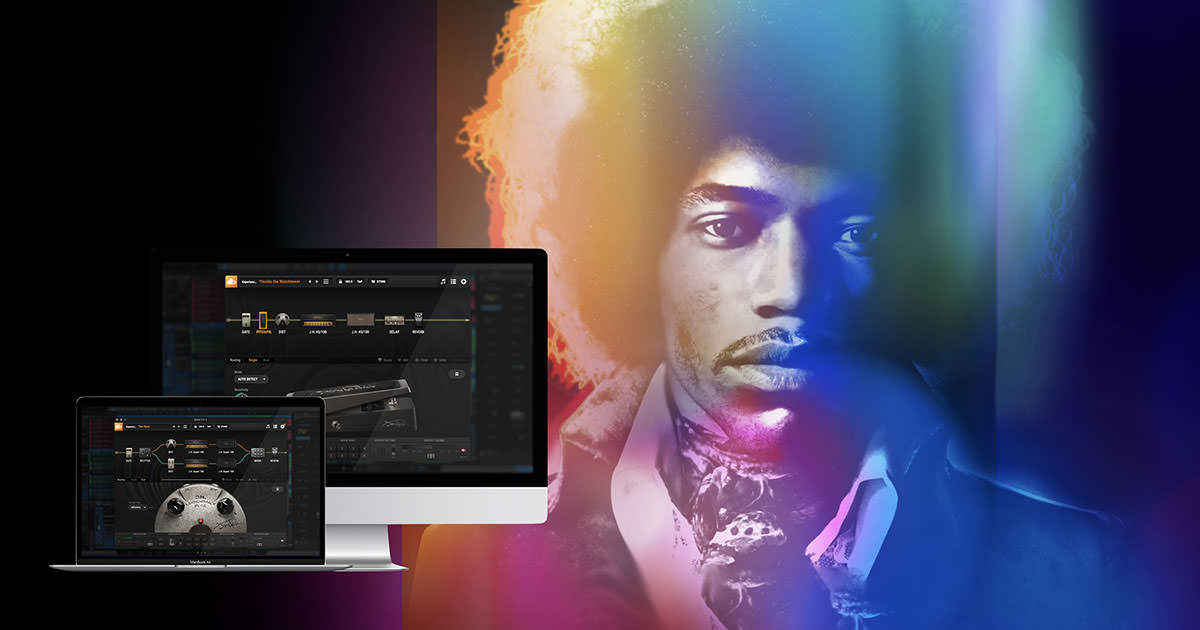
Task: Open the AUTO DETECT dropdown on the monitor
Action: pyautogui.click(x=252, y=379)
